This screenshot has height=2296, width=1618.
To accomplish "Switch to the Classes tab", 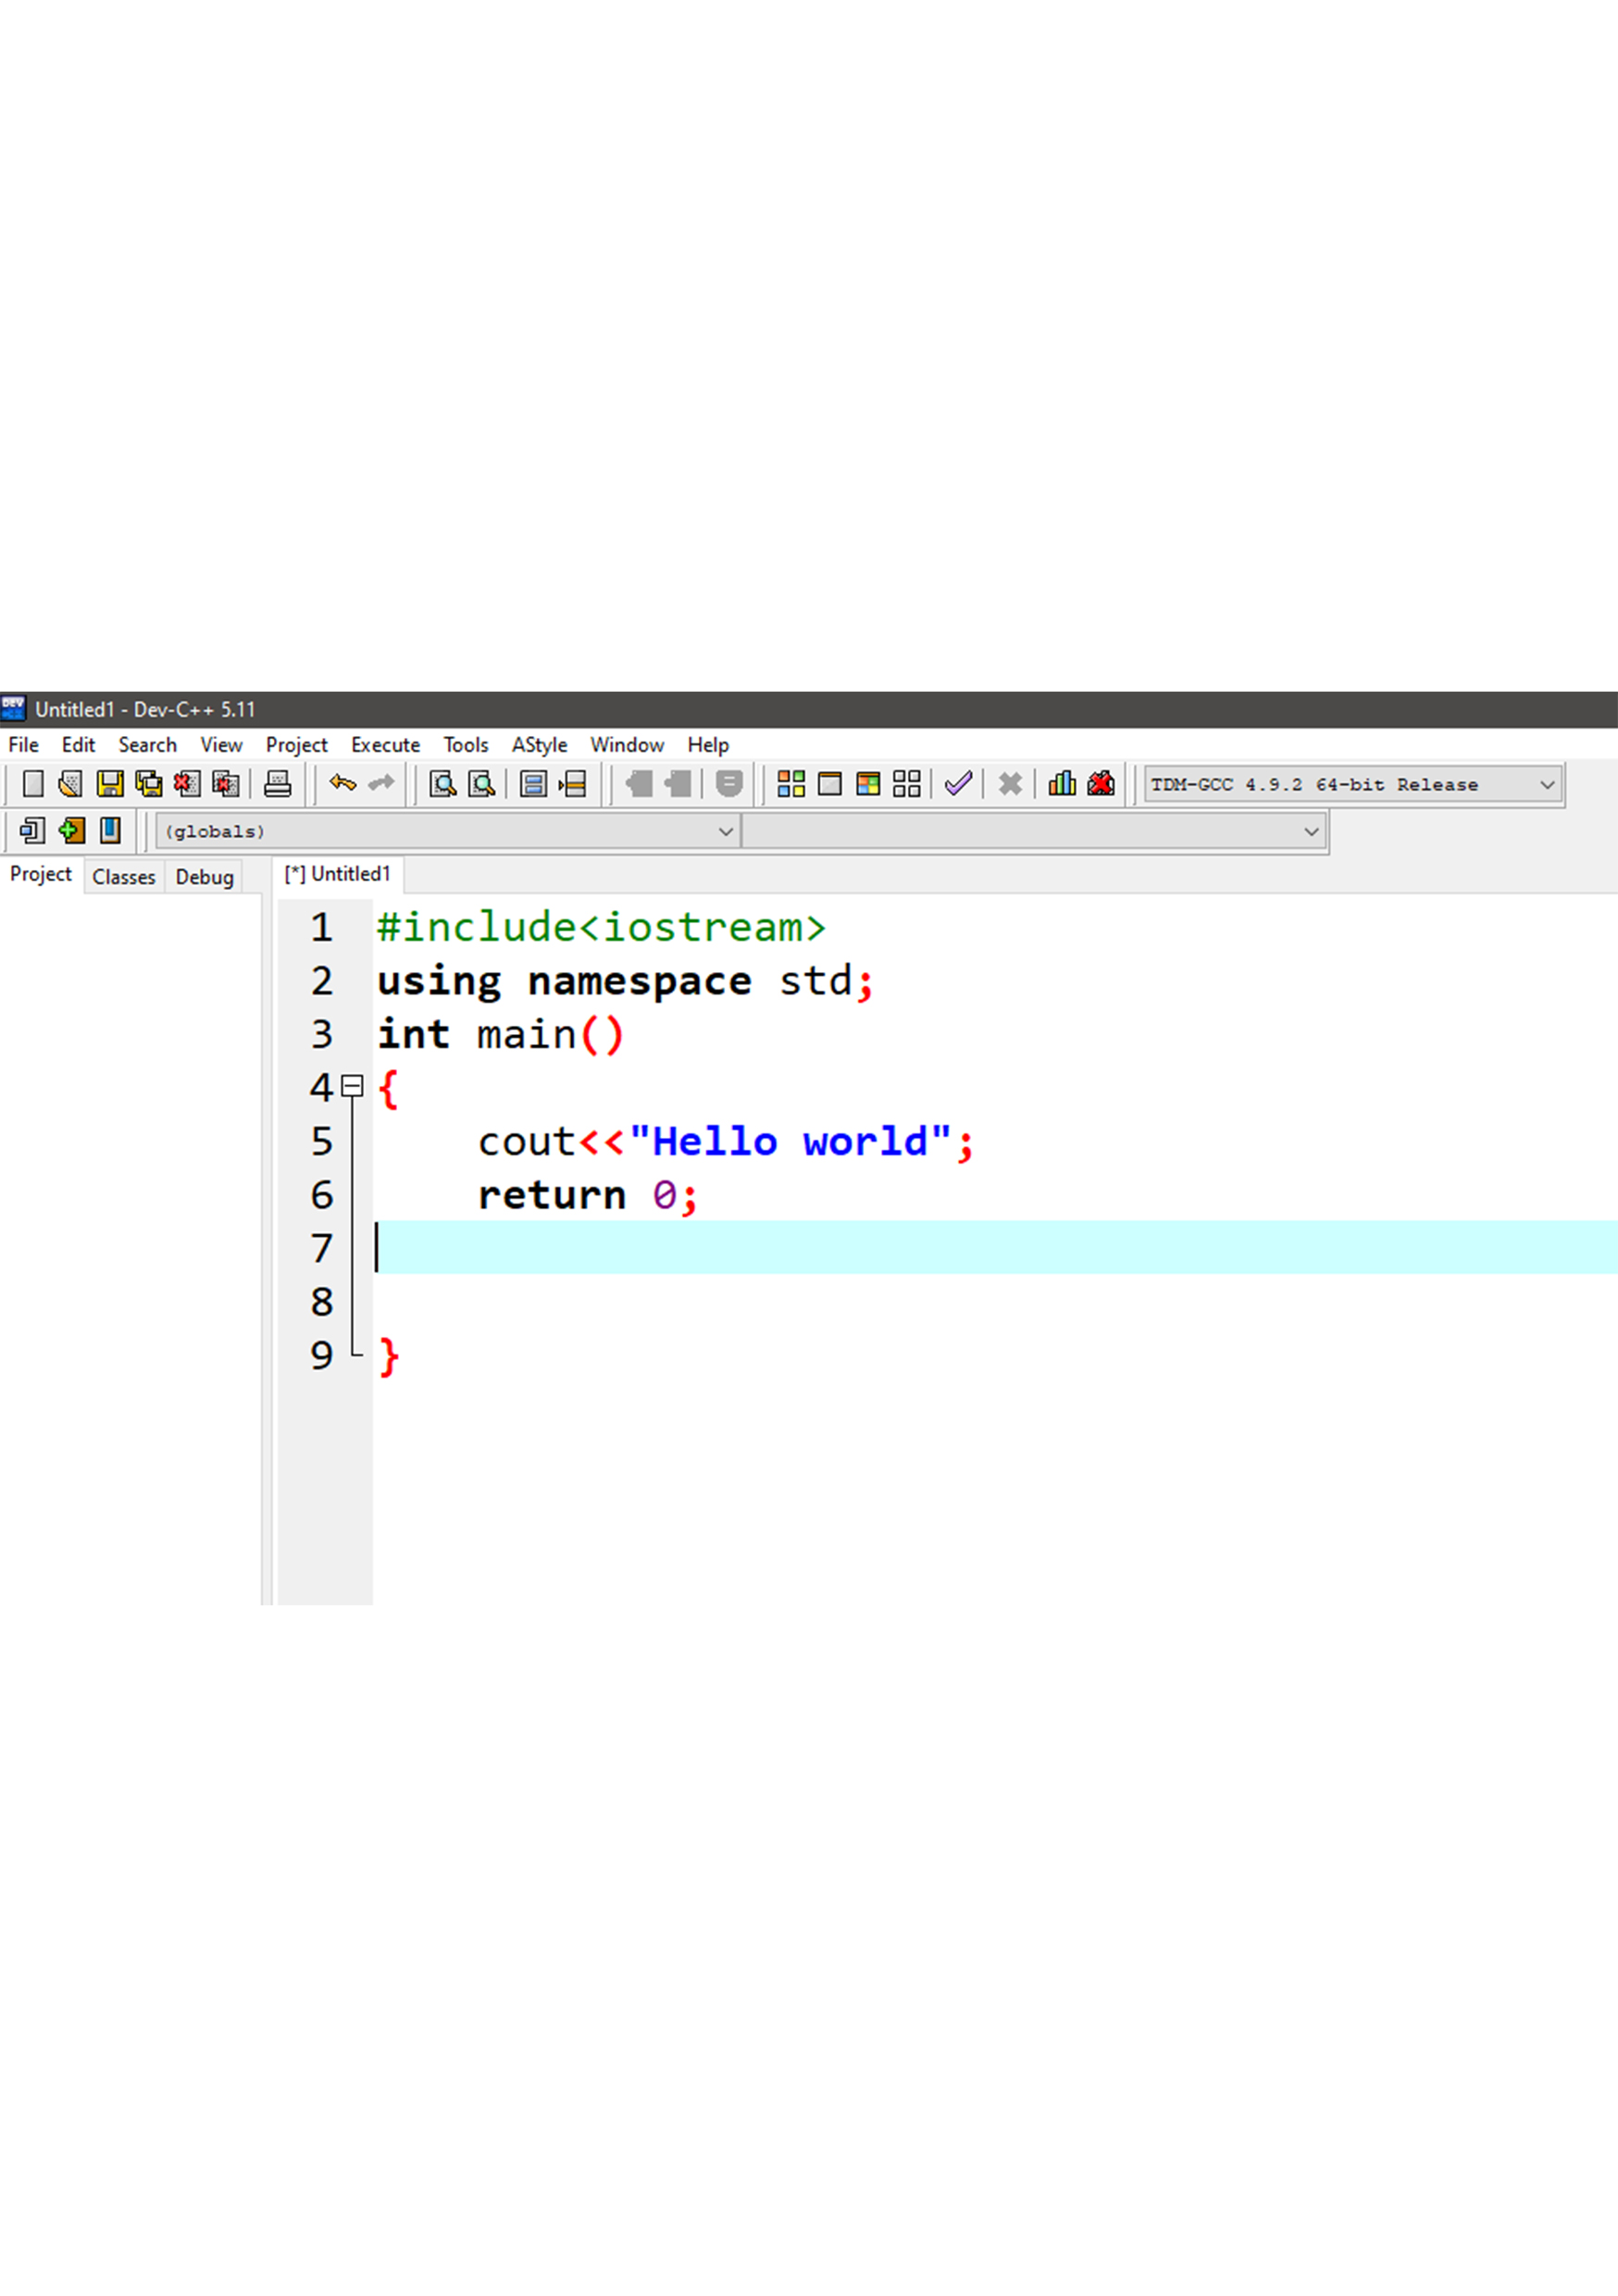I will coord(124,877).
